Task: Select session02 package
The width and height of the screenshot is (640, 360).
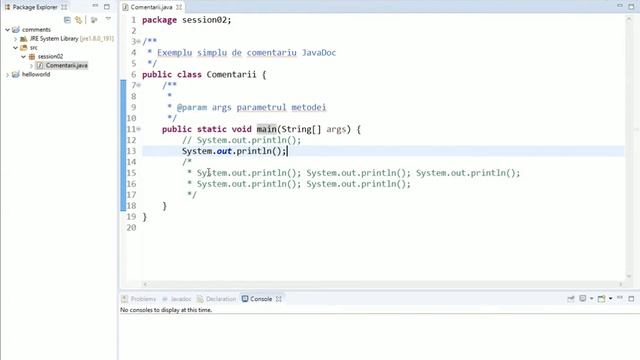Action: (x=50, y=56)
